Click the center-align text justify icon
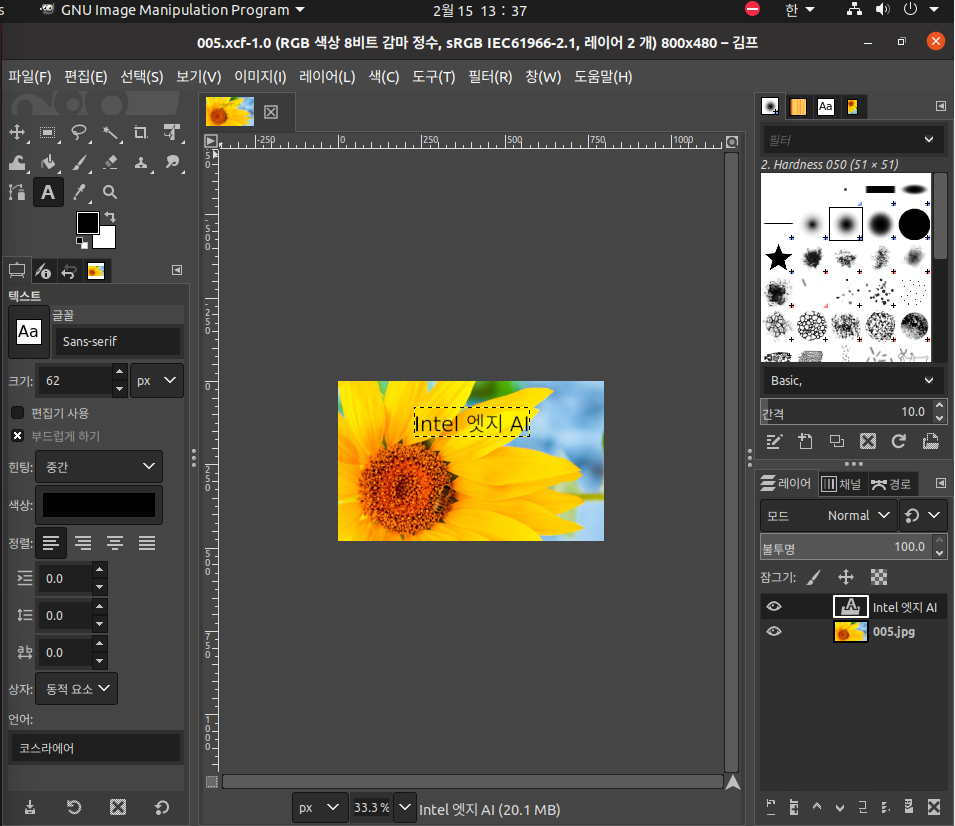 click(115, 543)
